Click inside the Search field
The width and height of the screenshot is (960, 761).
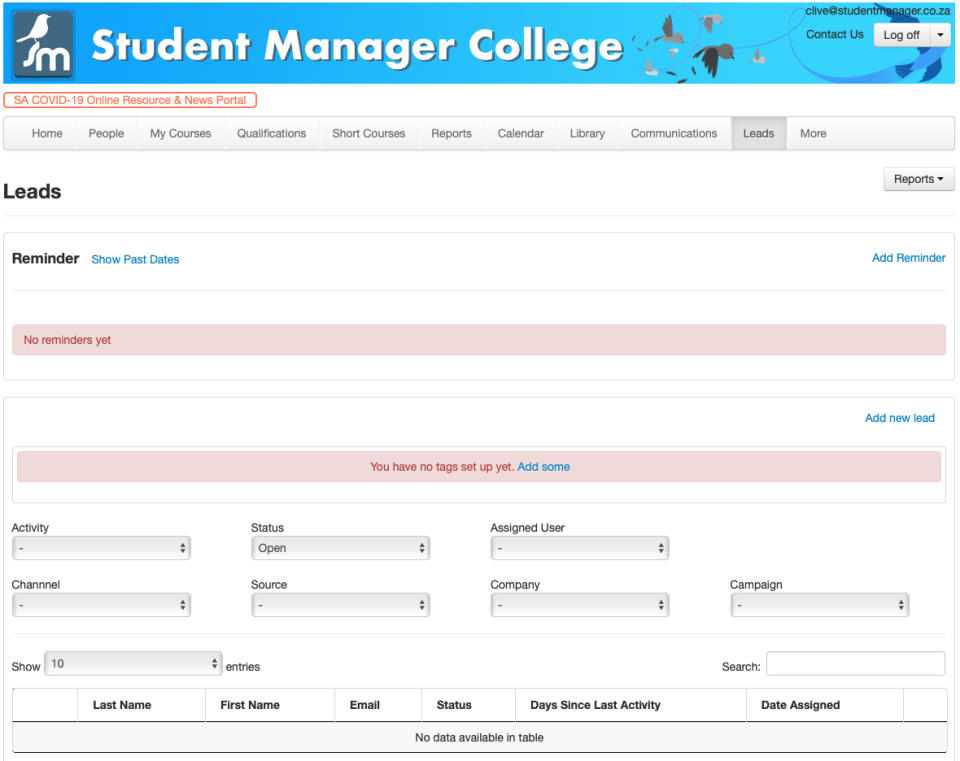click(855, 663)
